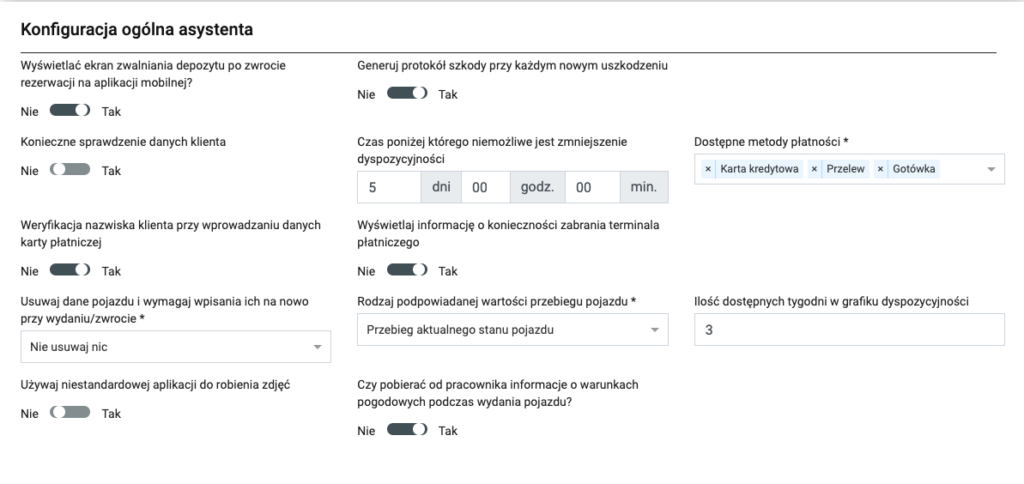The width and height of the screenshot is (1024, 484).
Task: Toggle payment terminal reminder switch
Action: click(407, 270)
